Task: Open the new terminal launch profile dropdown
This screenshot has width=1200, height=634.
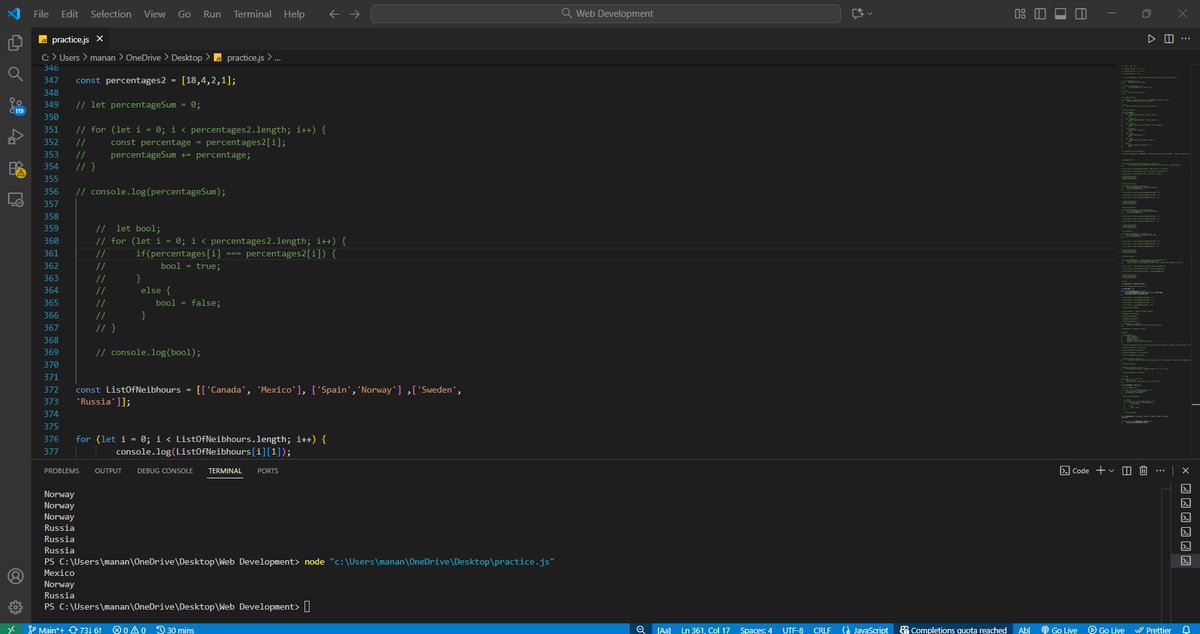Action: pyautogui.click(x=1111, y=470)
